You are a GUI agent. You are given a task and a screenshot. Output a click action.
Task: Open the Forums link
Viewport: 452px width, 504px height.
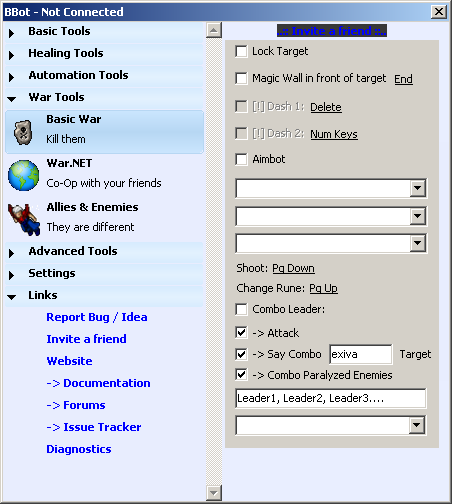(76, 405)
